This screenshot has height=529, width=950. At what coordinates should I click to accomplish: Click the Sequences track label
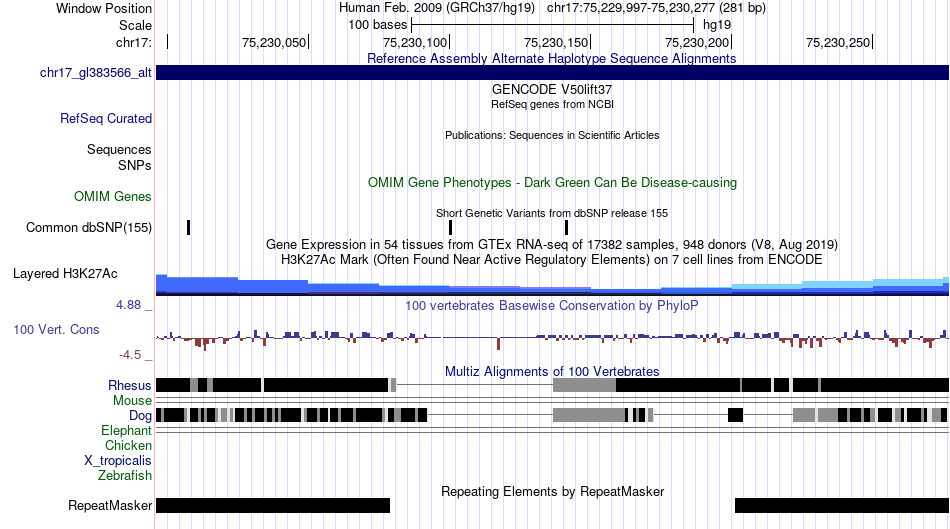[x=119, y=149]
